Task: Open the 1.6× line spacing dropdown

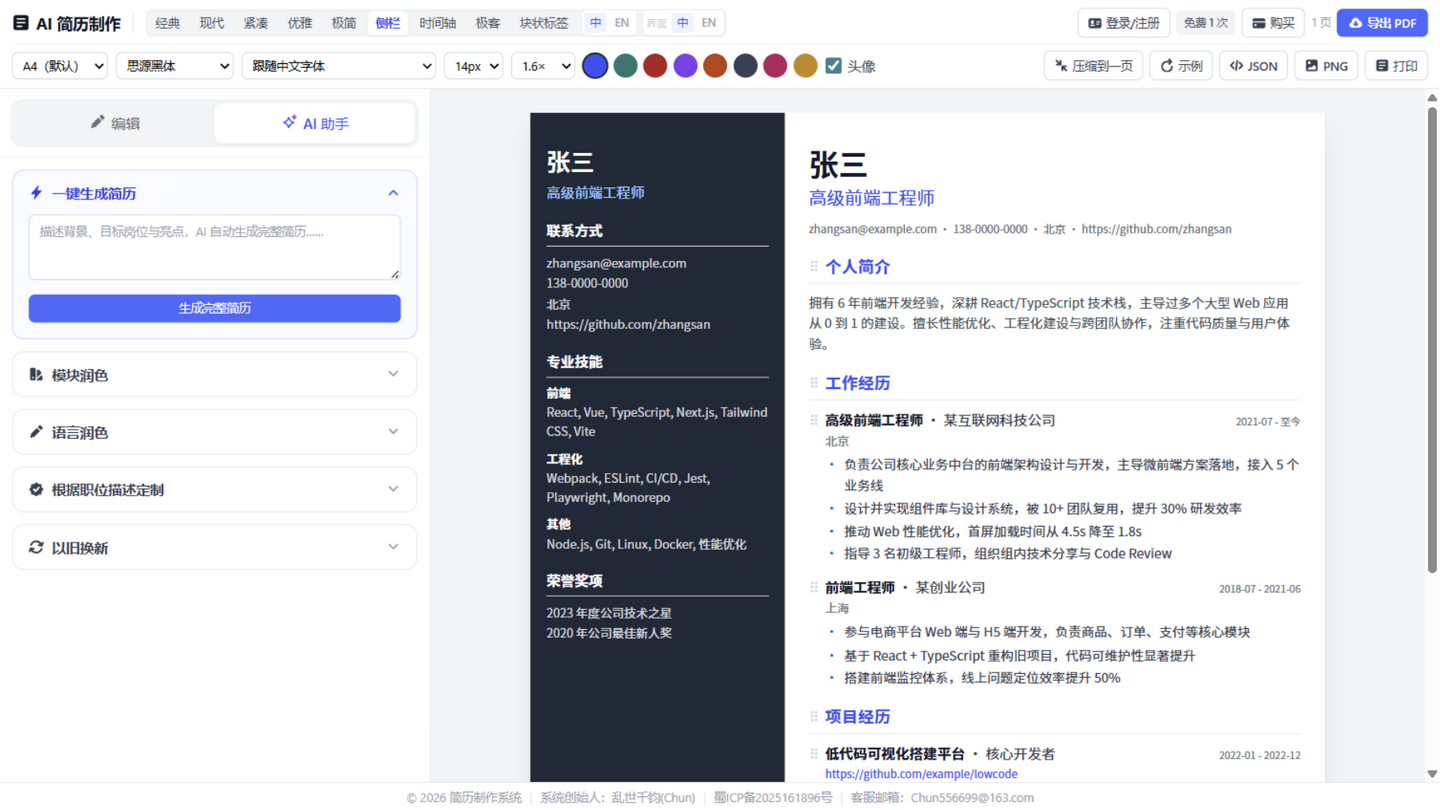Action: (x=543, y=66)
